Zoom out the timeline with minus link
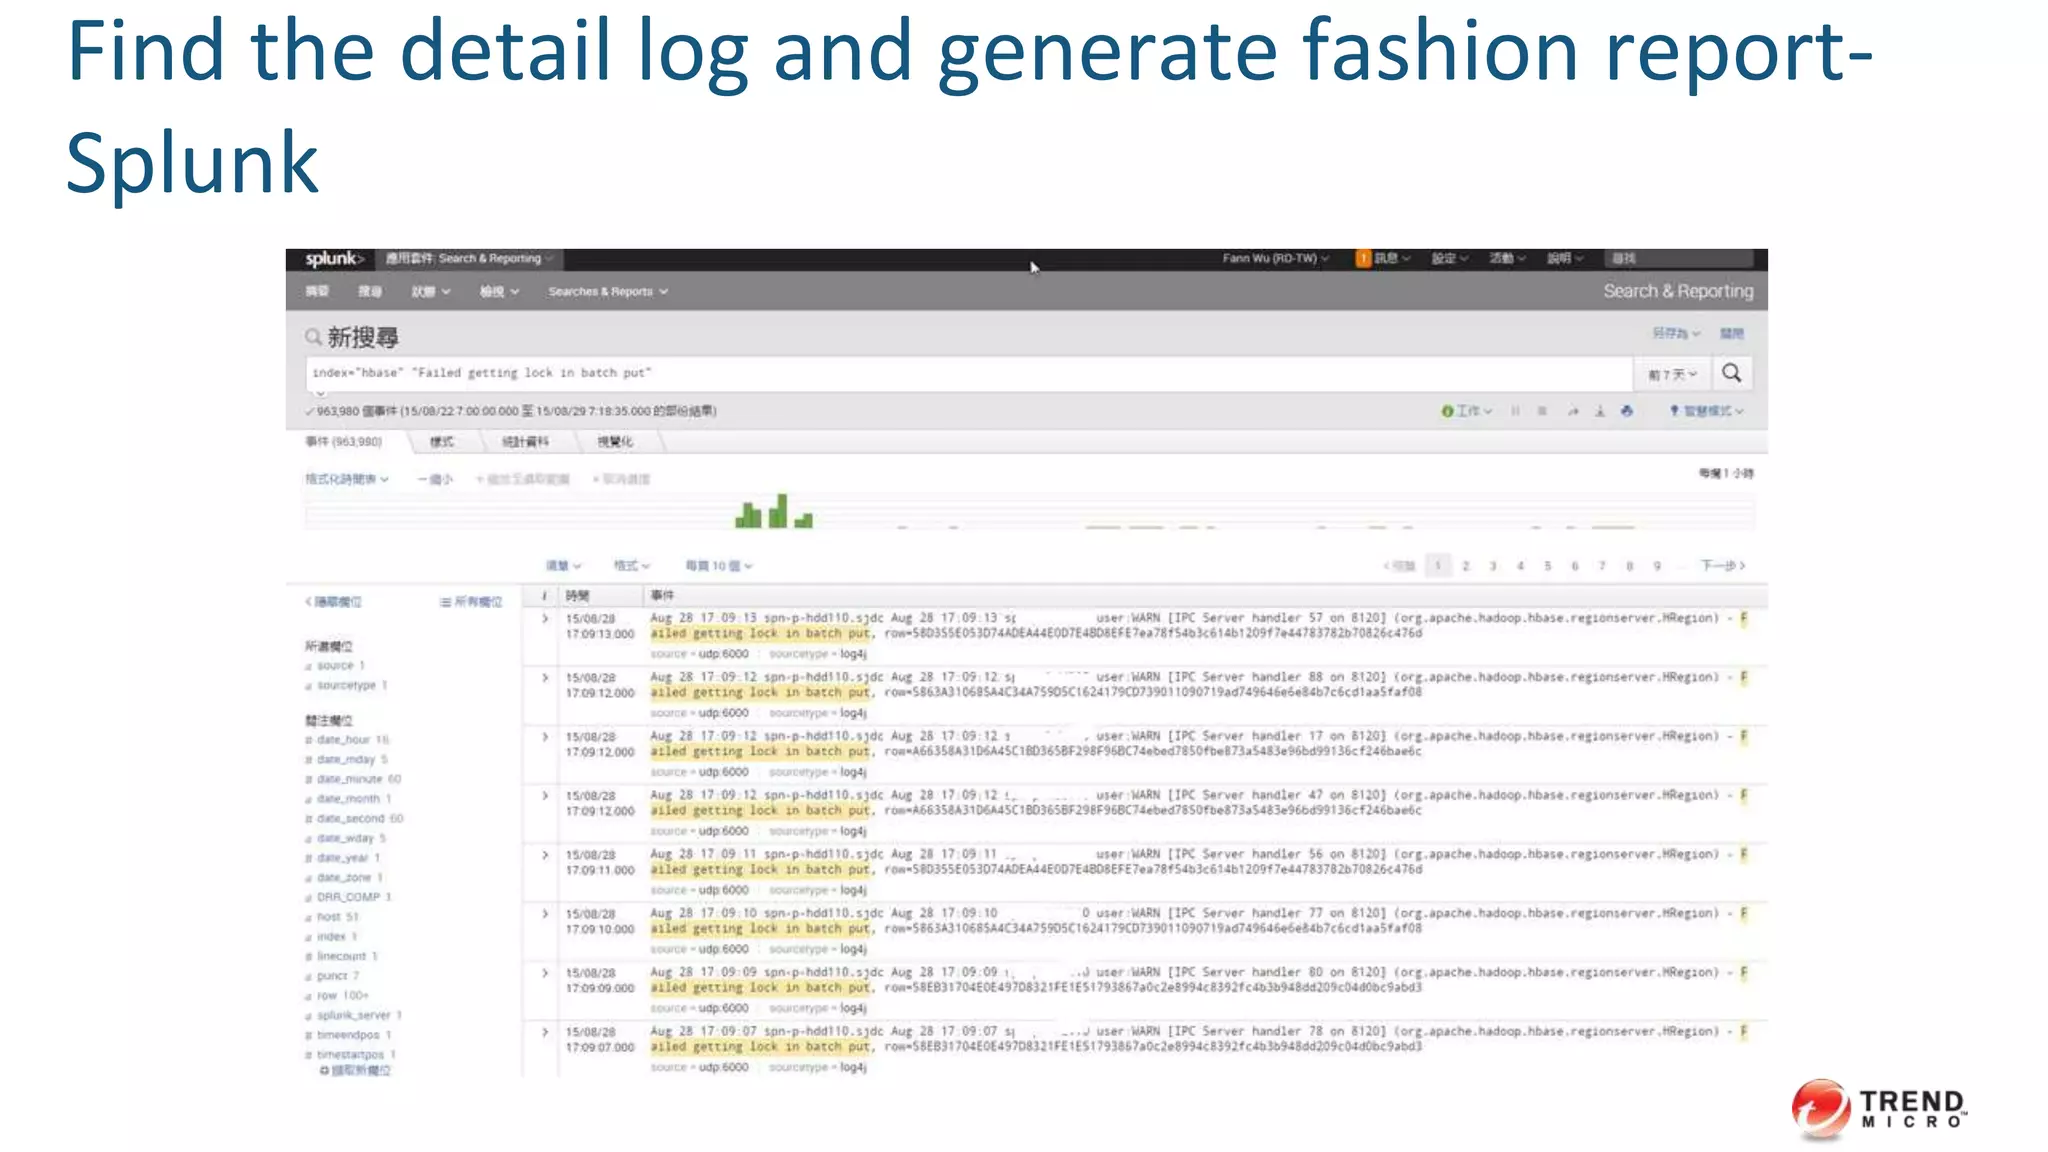 [x=435, y=479]
